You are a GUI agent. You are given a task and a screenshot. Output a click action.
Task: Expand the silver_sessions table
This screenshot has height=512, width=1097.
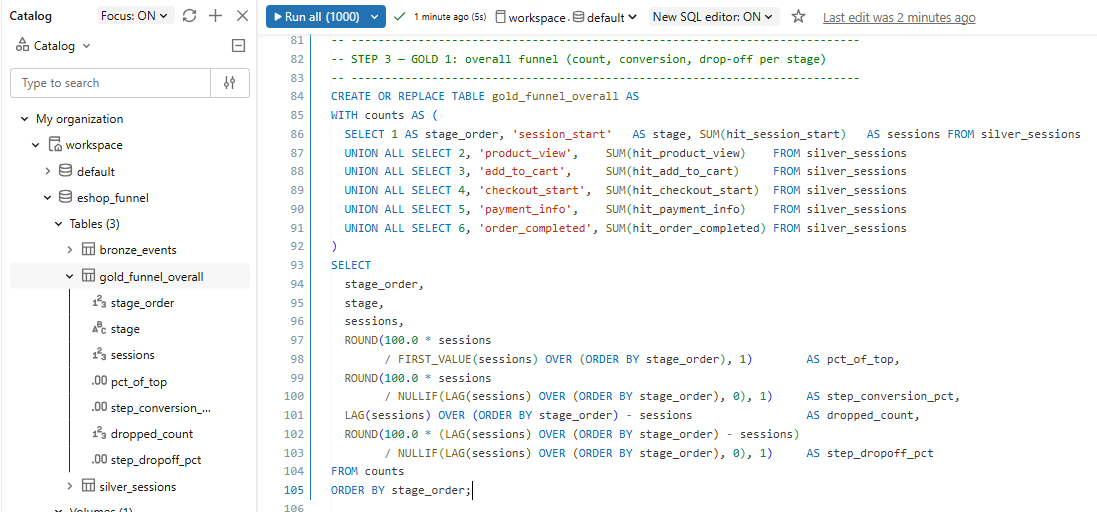coord(70,486)
